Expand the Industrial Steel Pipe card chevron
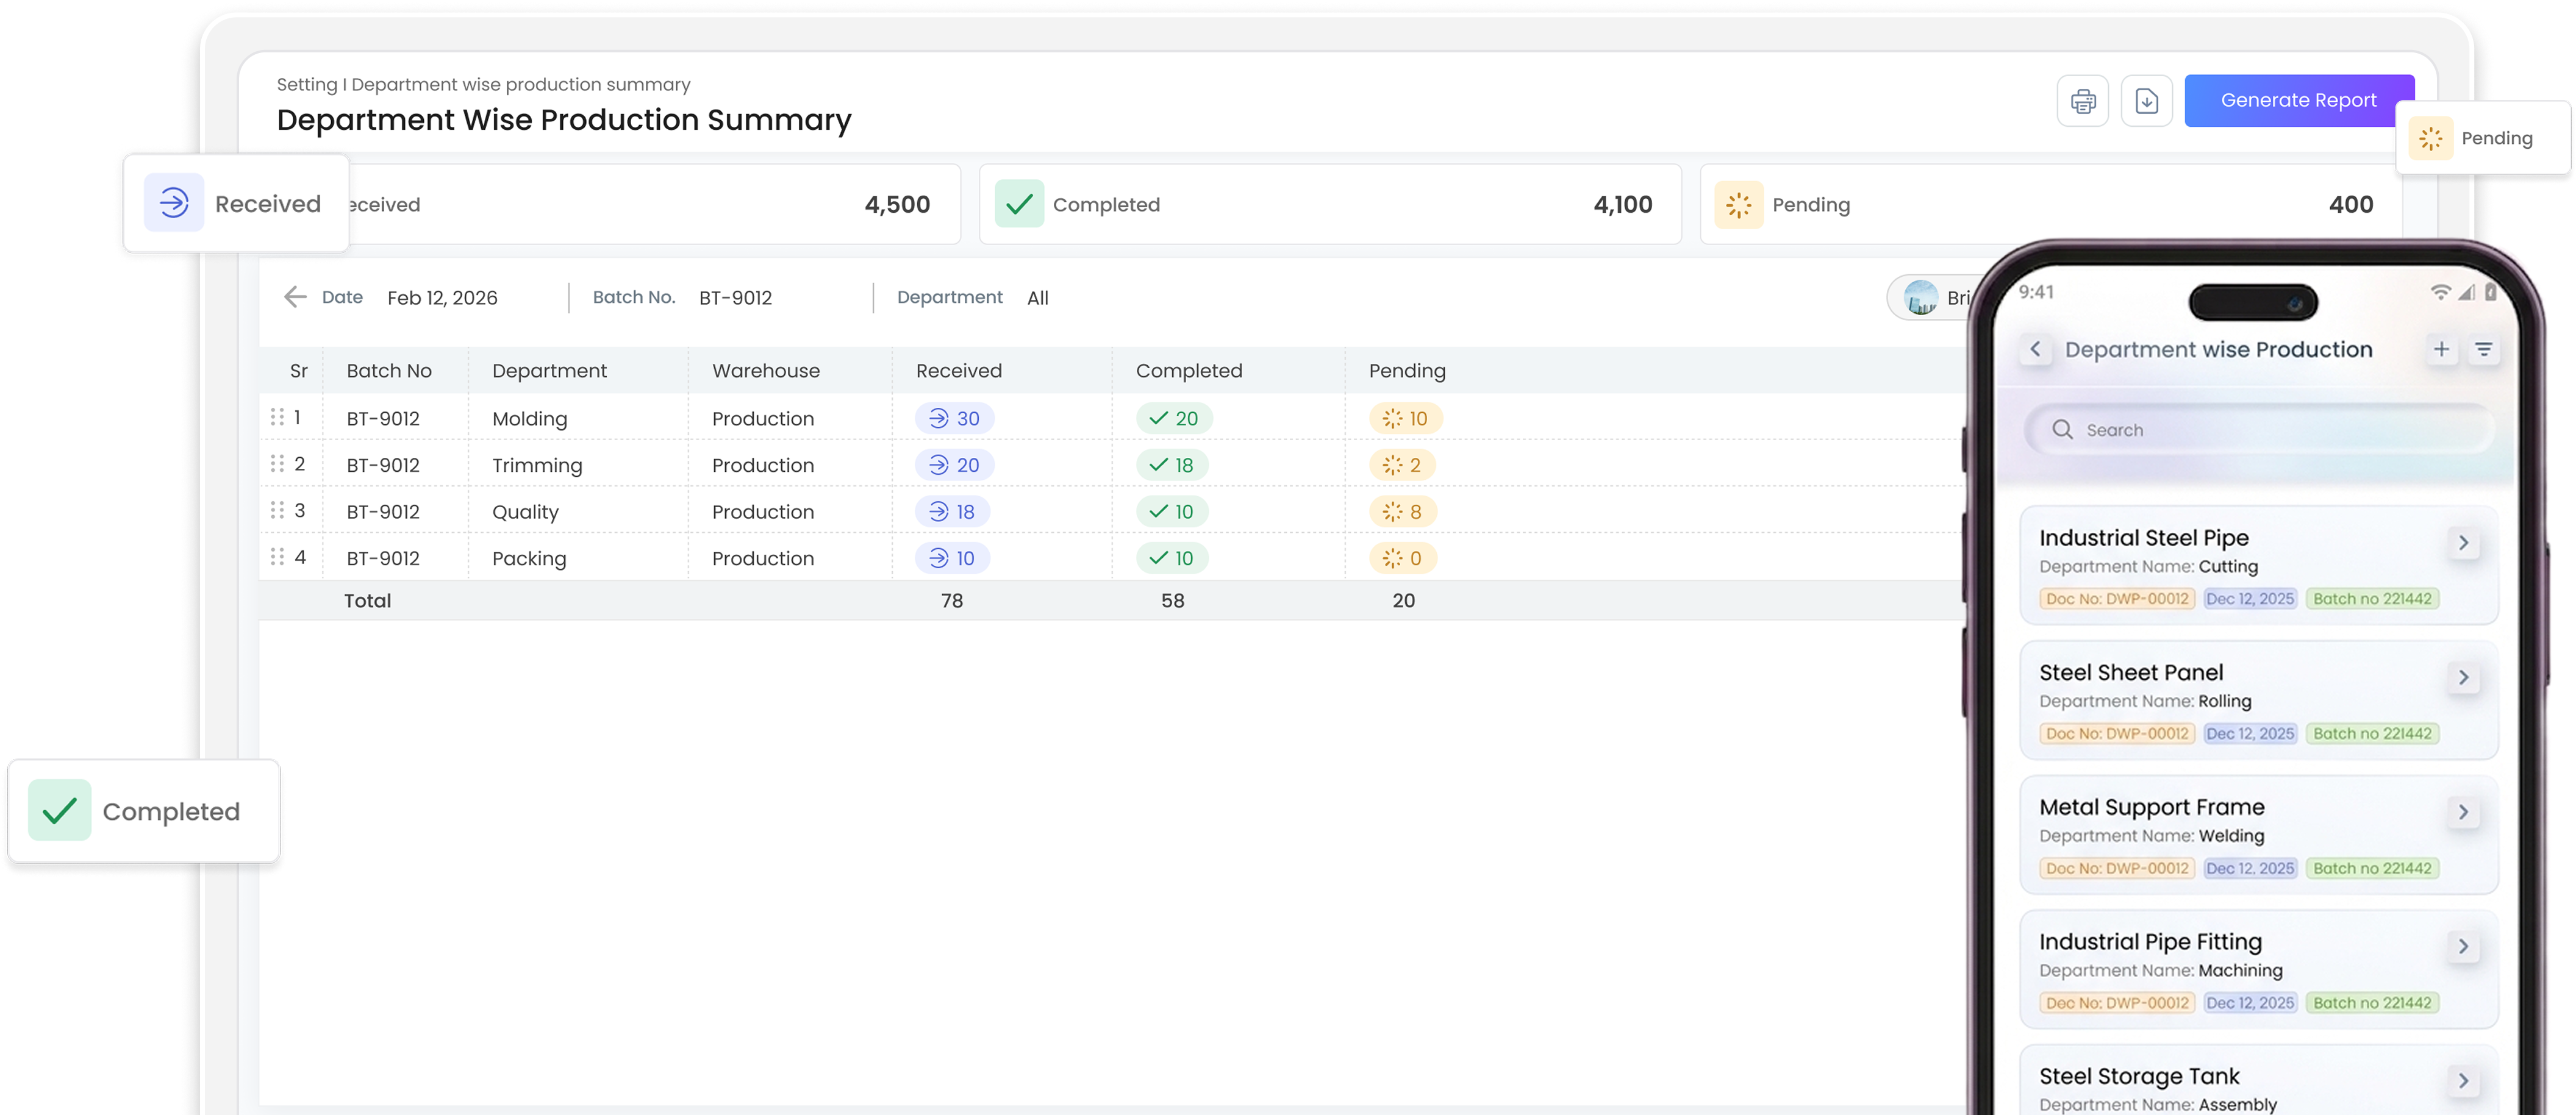Image resolution: width=2576 pixels, height=1115 pixels. (2464, 543)
